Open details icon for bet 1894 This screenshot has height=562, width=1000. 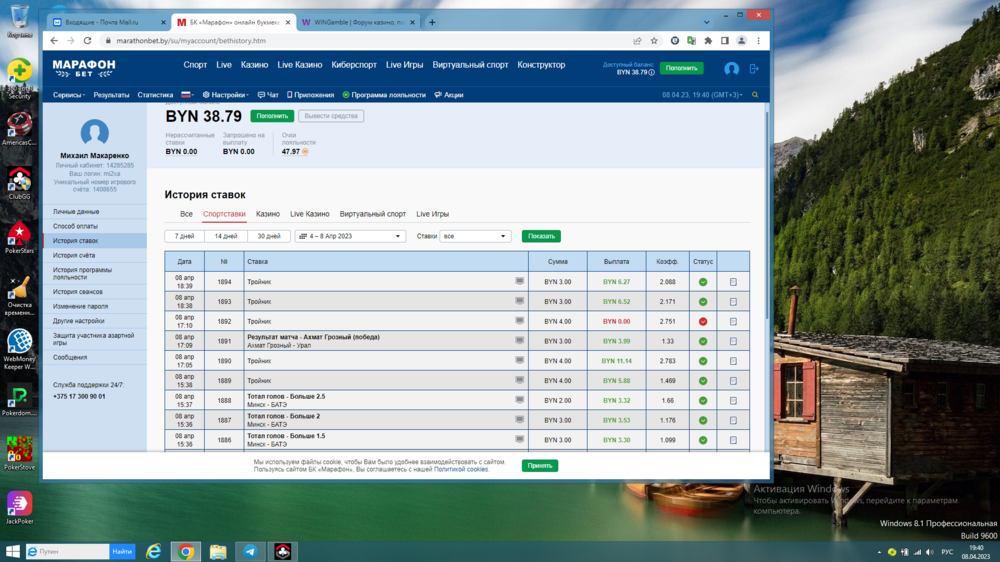pyautogui.click(x=733, y=282)
